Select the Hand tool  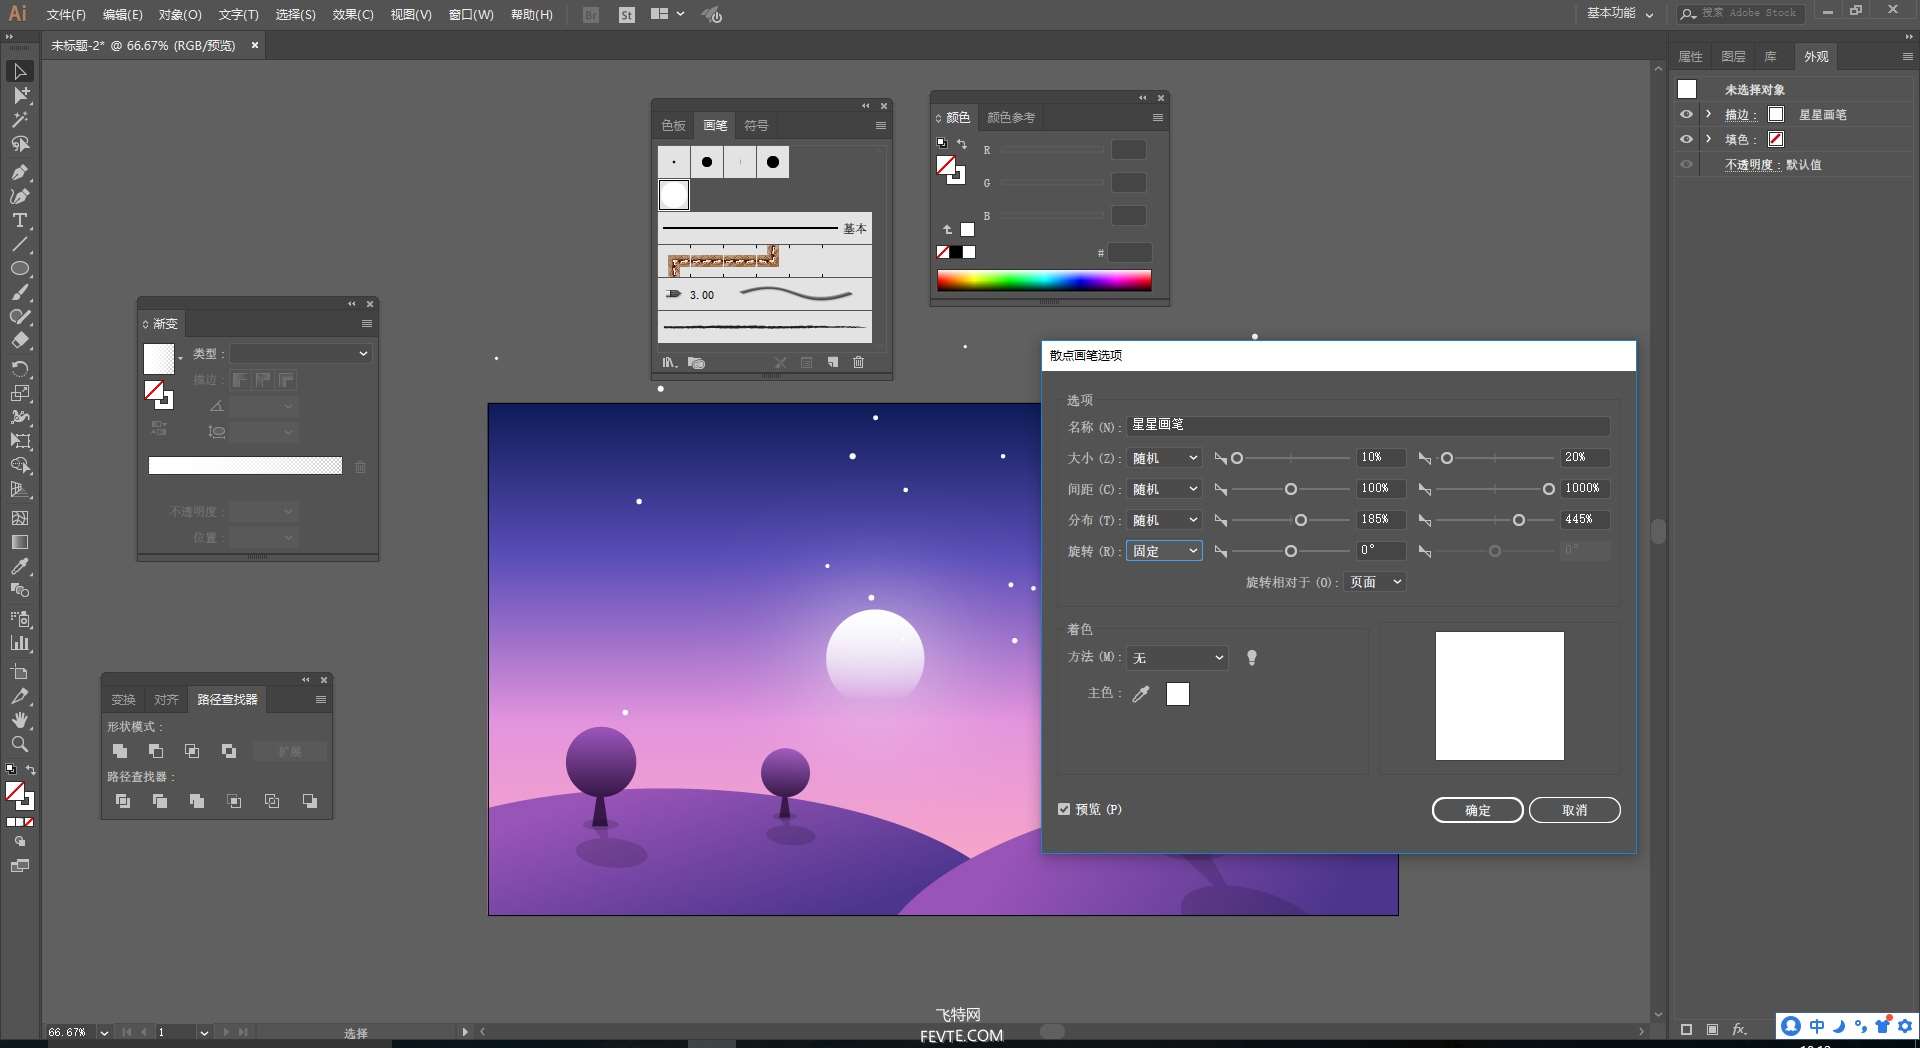(20, 720)
